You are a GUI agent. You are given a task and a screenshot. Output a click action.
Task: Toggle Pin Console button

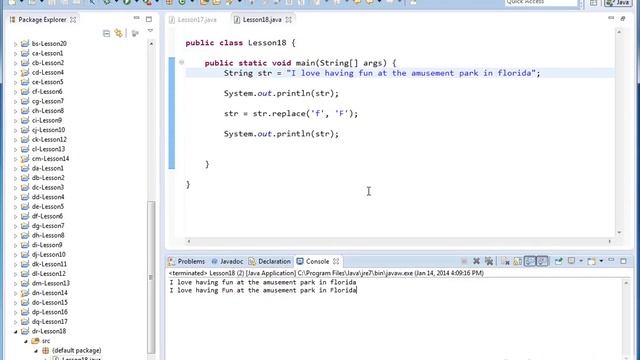click(558, 261)
